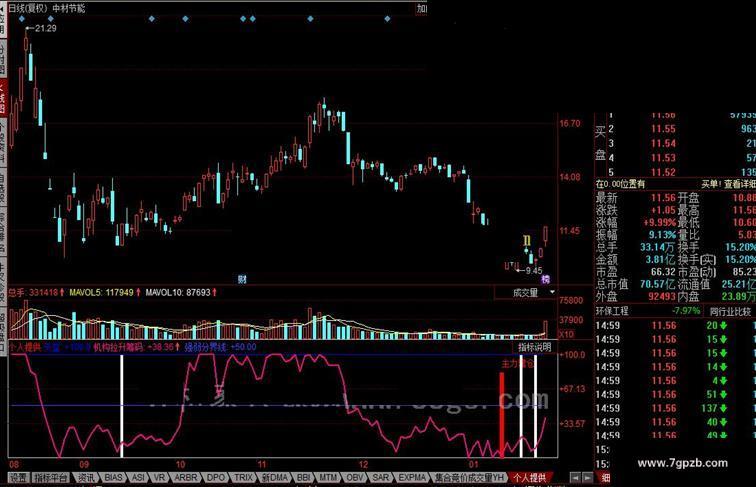This screenshot has height=487, width=756.
Task: Click the 强弱分界线 +50.00 label
Action: point(218,347)
